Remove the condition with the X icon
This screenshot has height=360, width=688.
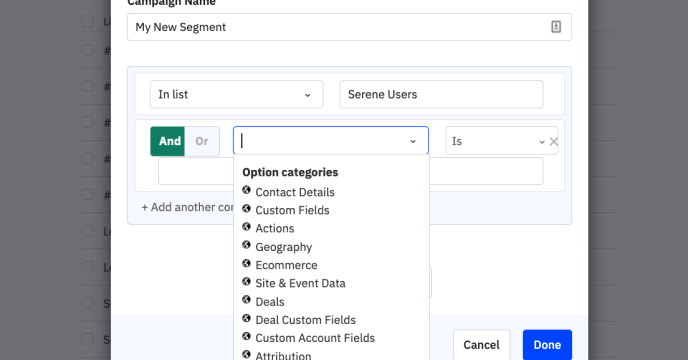click(554, 141)
